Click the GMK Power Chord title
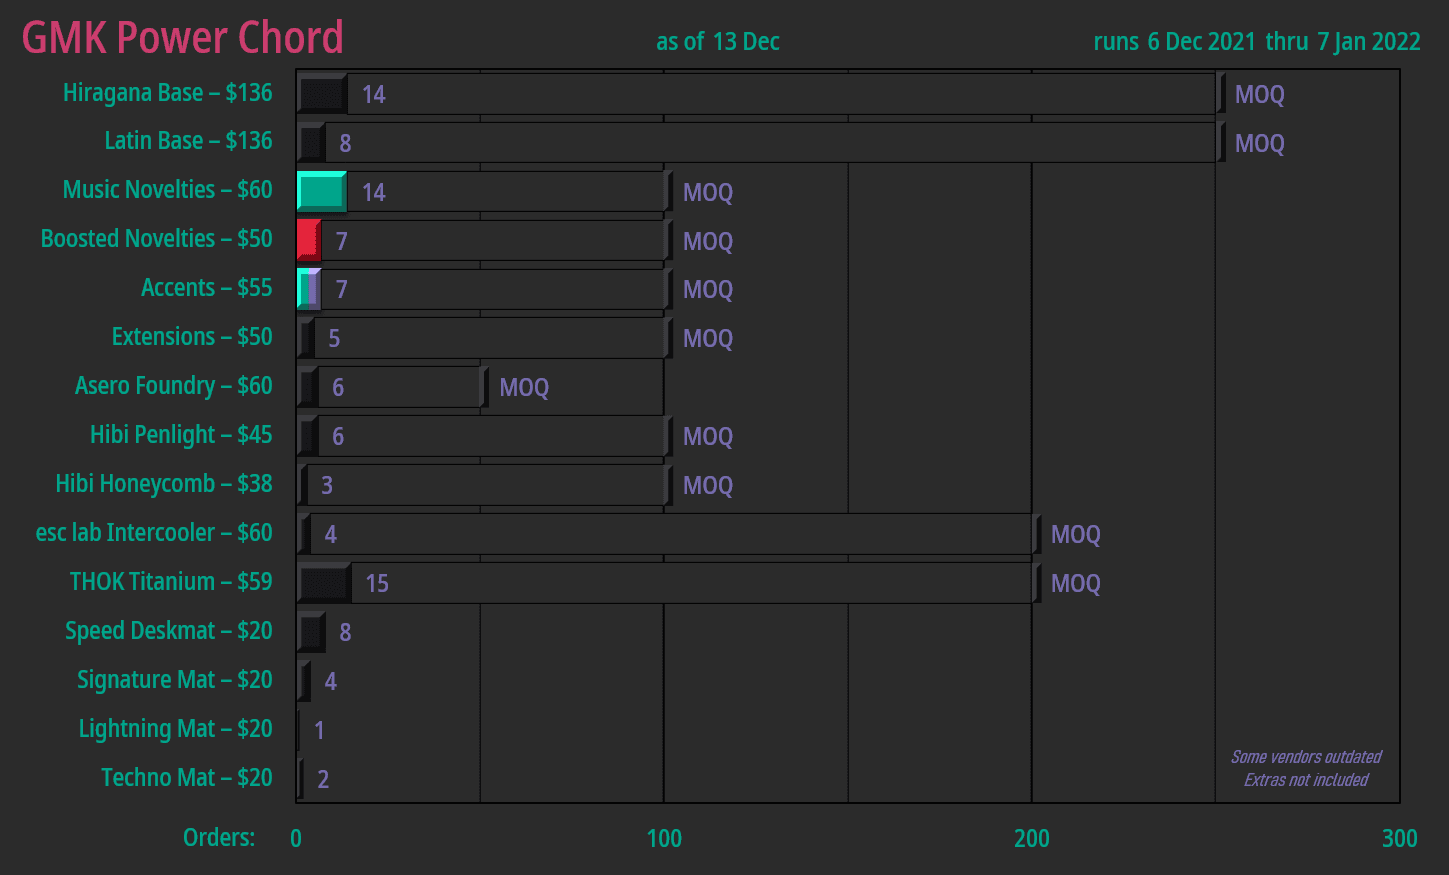 pos(183,38)
